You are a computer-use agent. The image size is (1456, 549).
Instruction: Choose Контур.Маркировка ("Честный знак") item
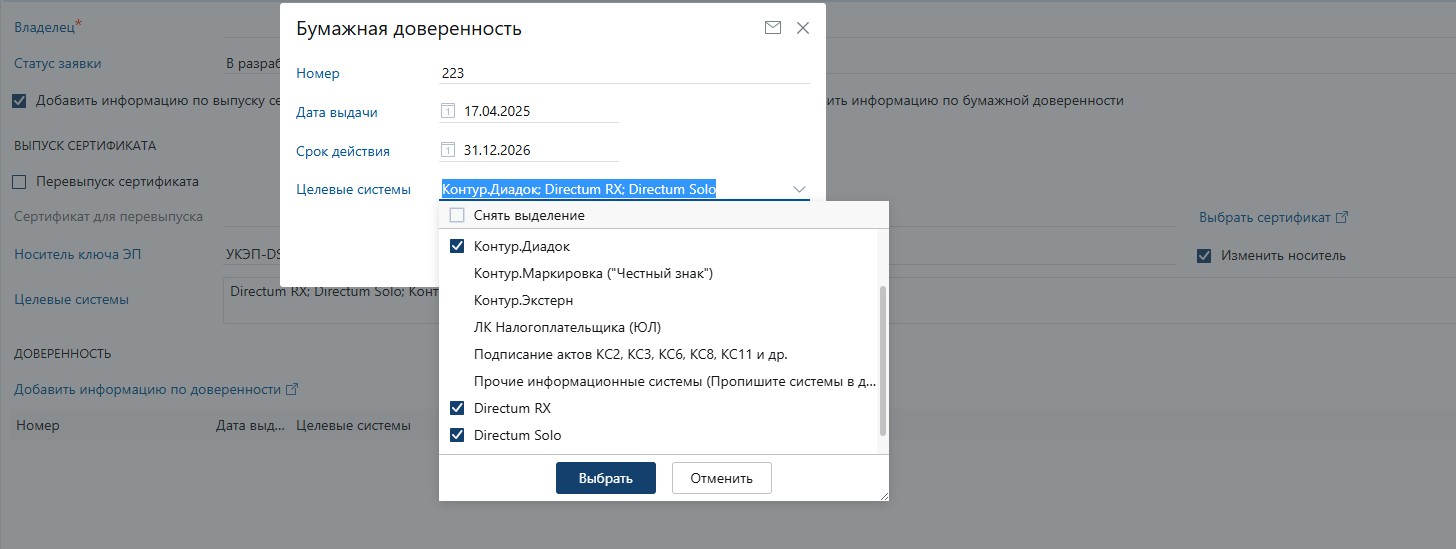[593, 273]
